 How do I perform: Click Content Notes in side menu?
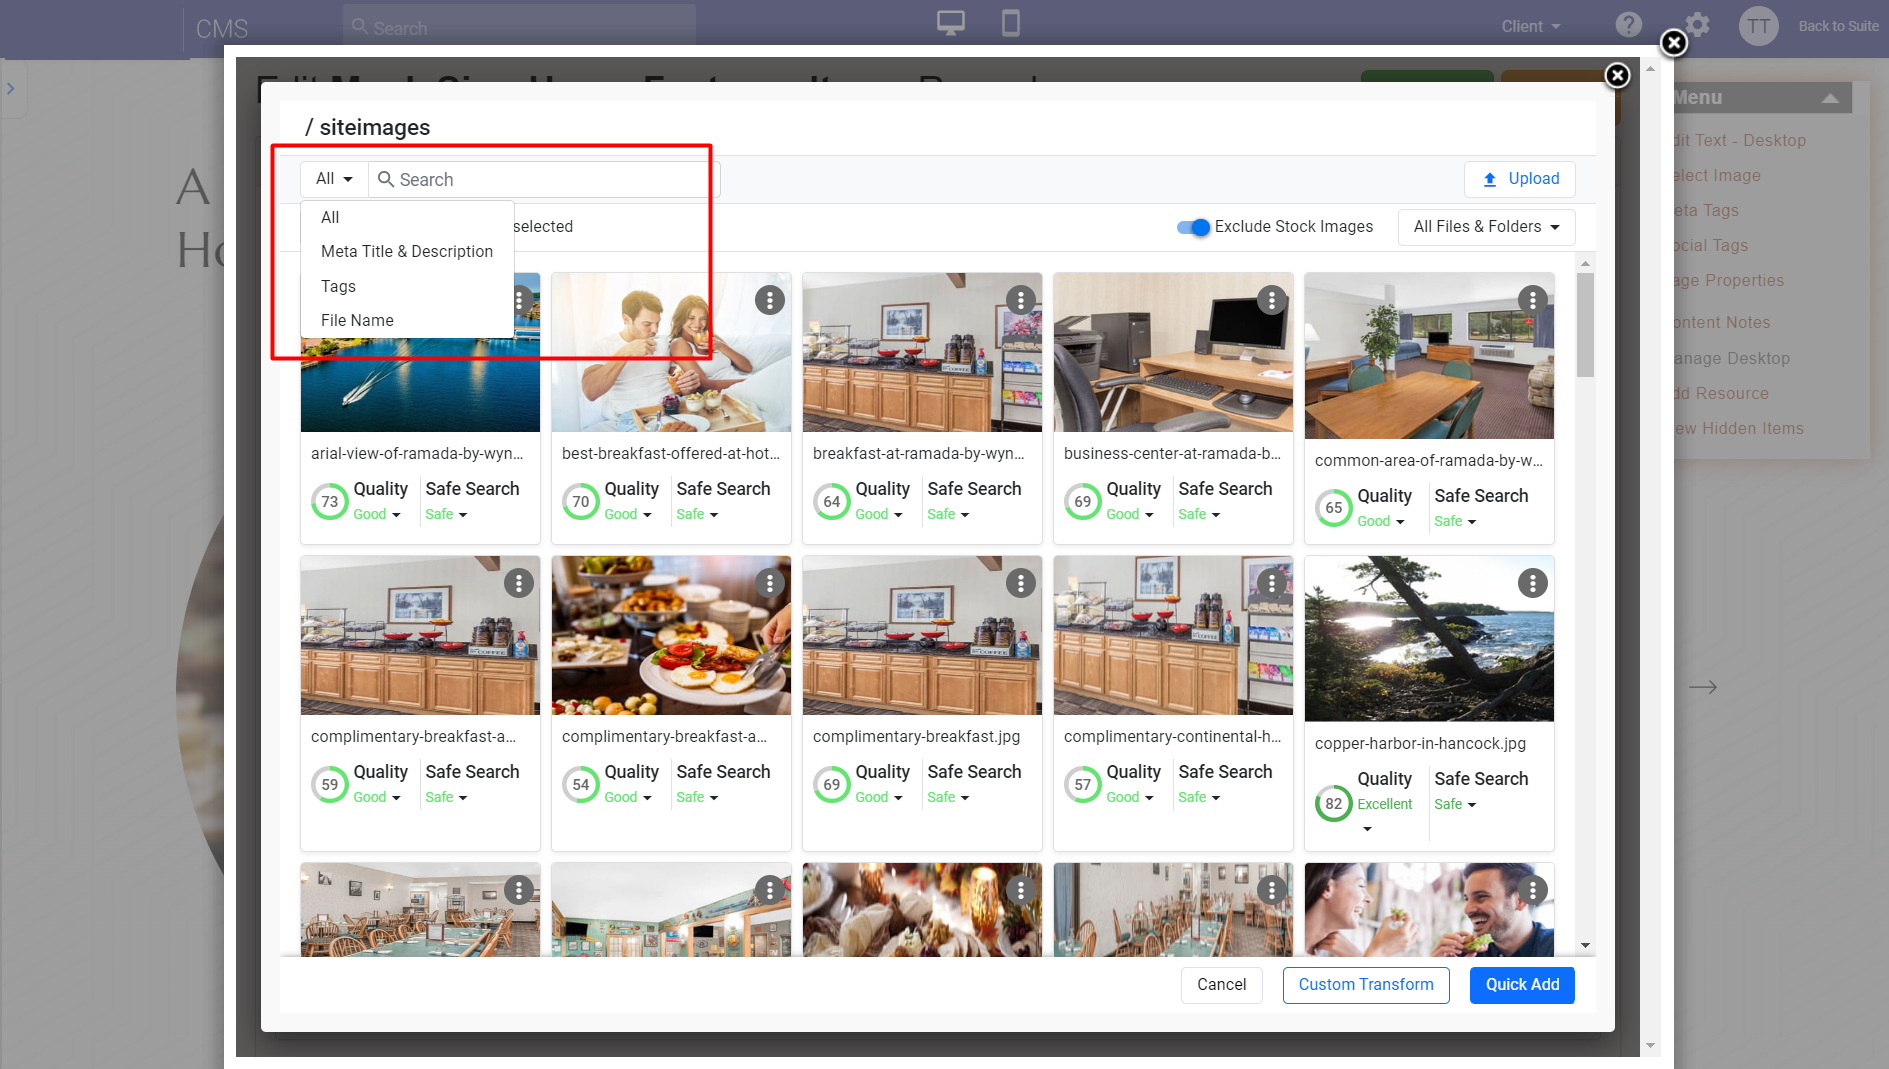(1723, 323)
